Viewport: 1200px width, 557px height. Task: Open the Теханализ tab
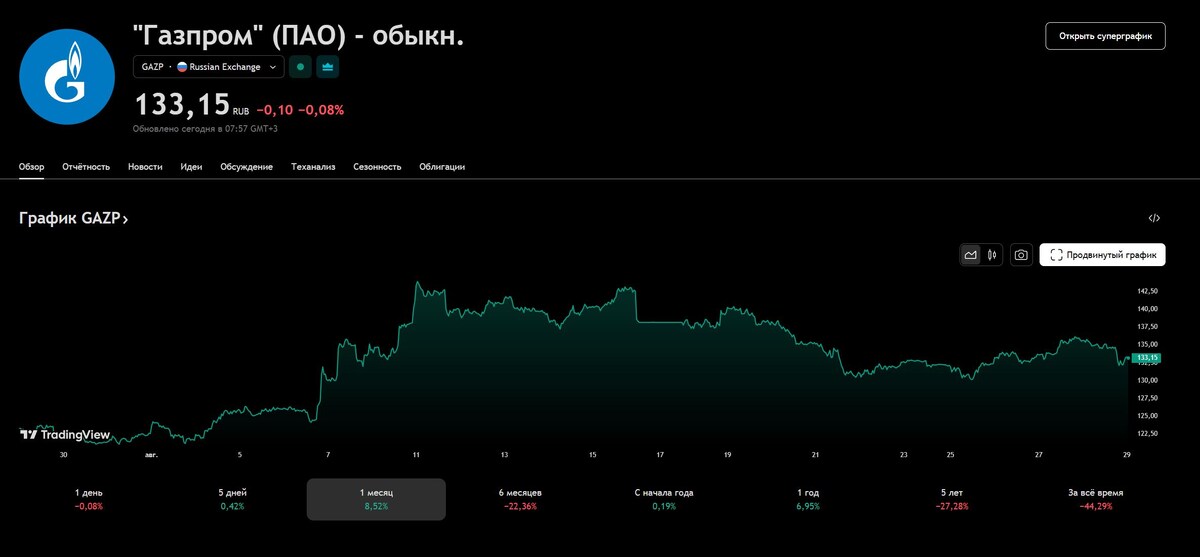pyautogui.click(x=313, y=167)
